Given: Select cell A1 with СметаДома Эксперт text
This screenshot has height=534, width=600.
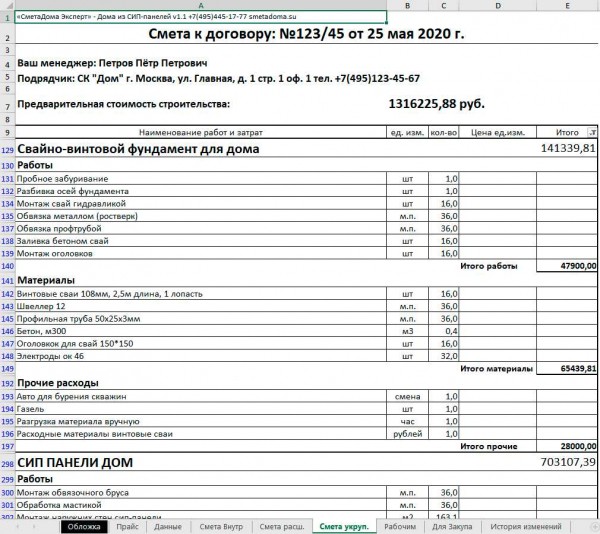Looking at the screenshot, I should click(x=201, y=17).
